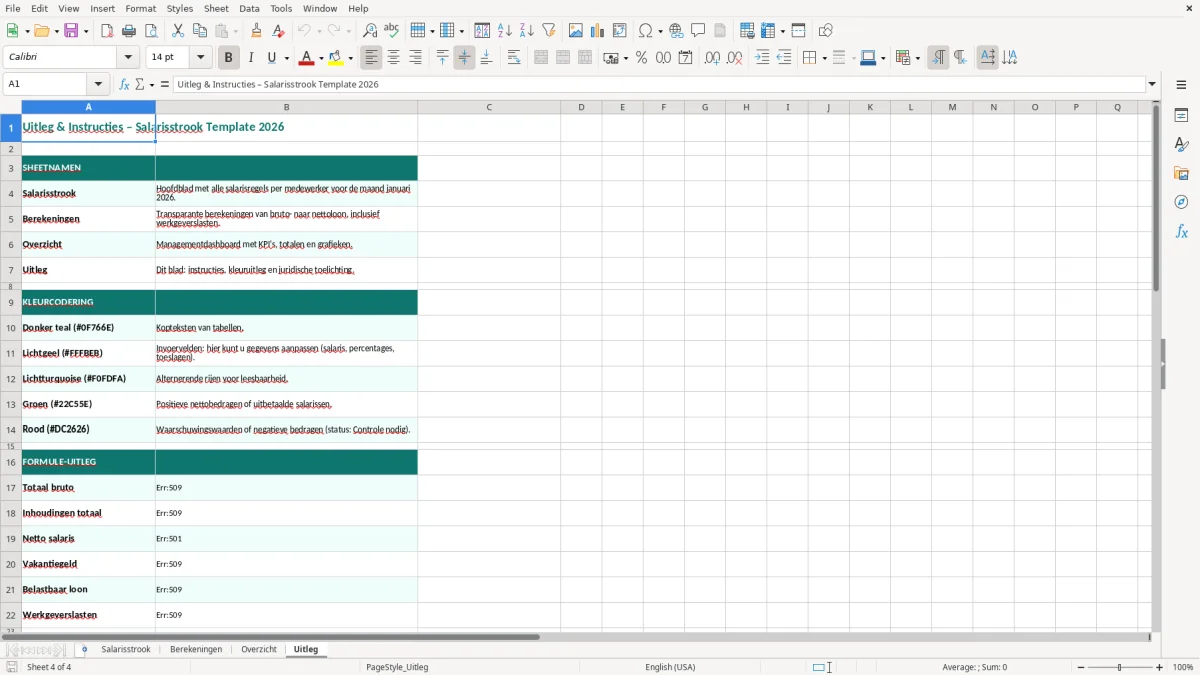Screen dimensions: 1200x675
Task: Open the Format menu
Action: point(141,8)
